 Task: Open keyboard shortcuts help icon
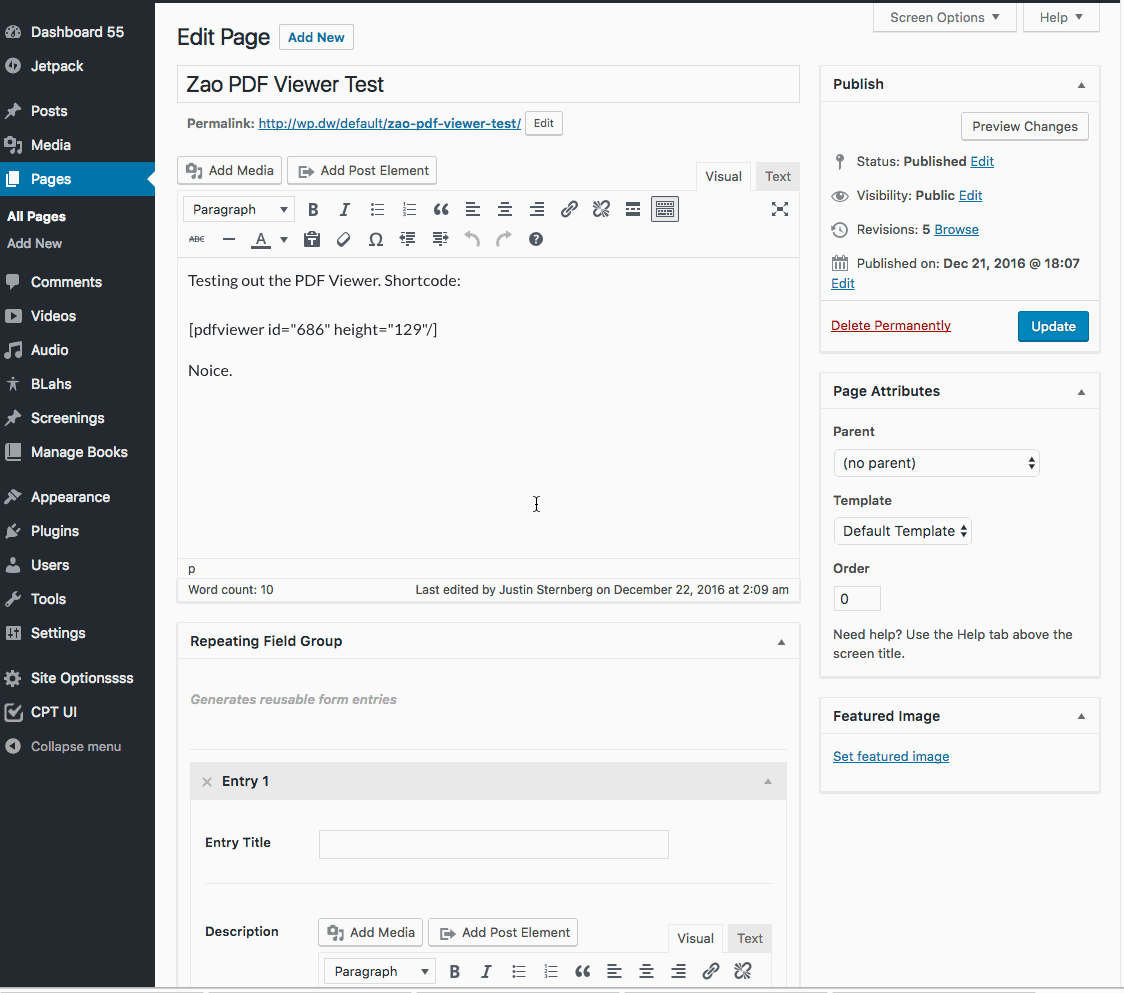535,239
